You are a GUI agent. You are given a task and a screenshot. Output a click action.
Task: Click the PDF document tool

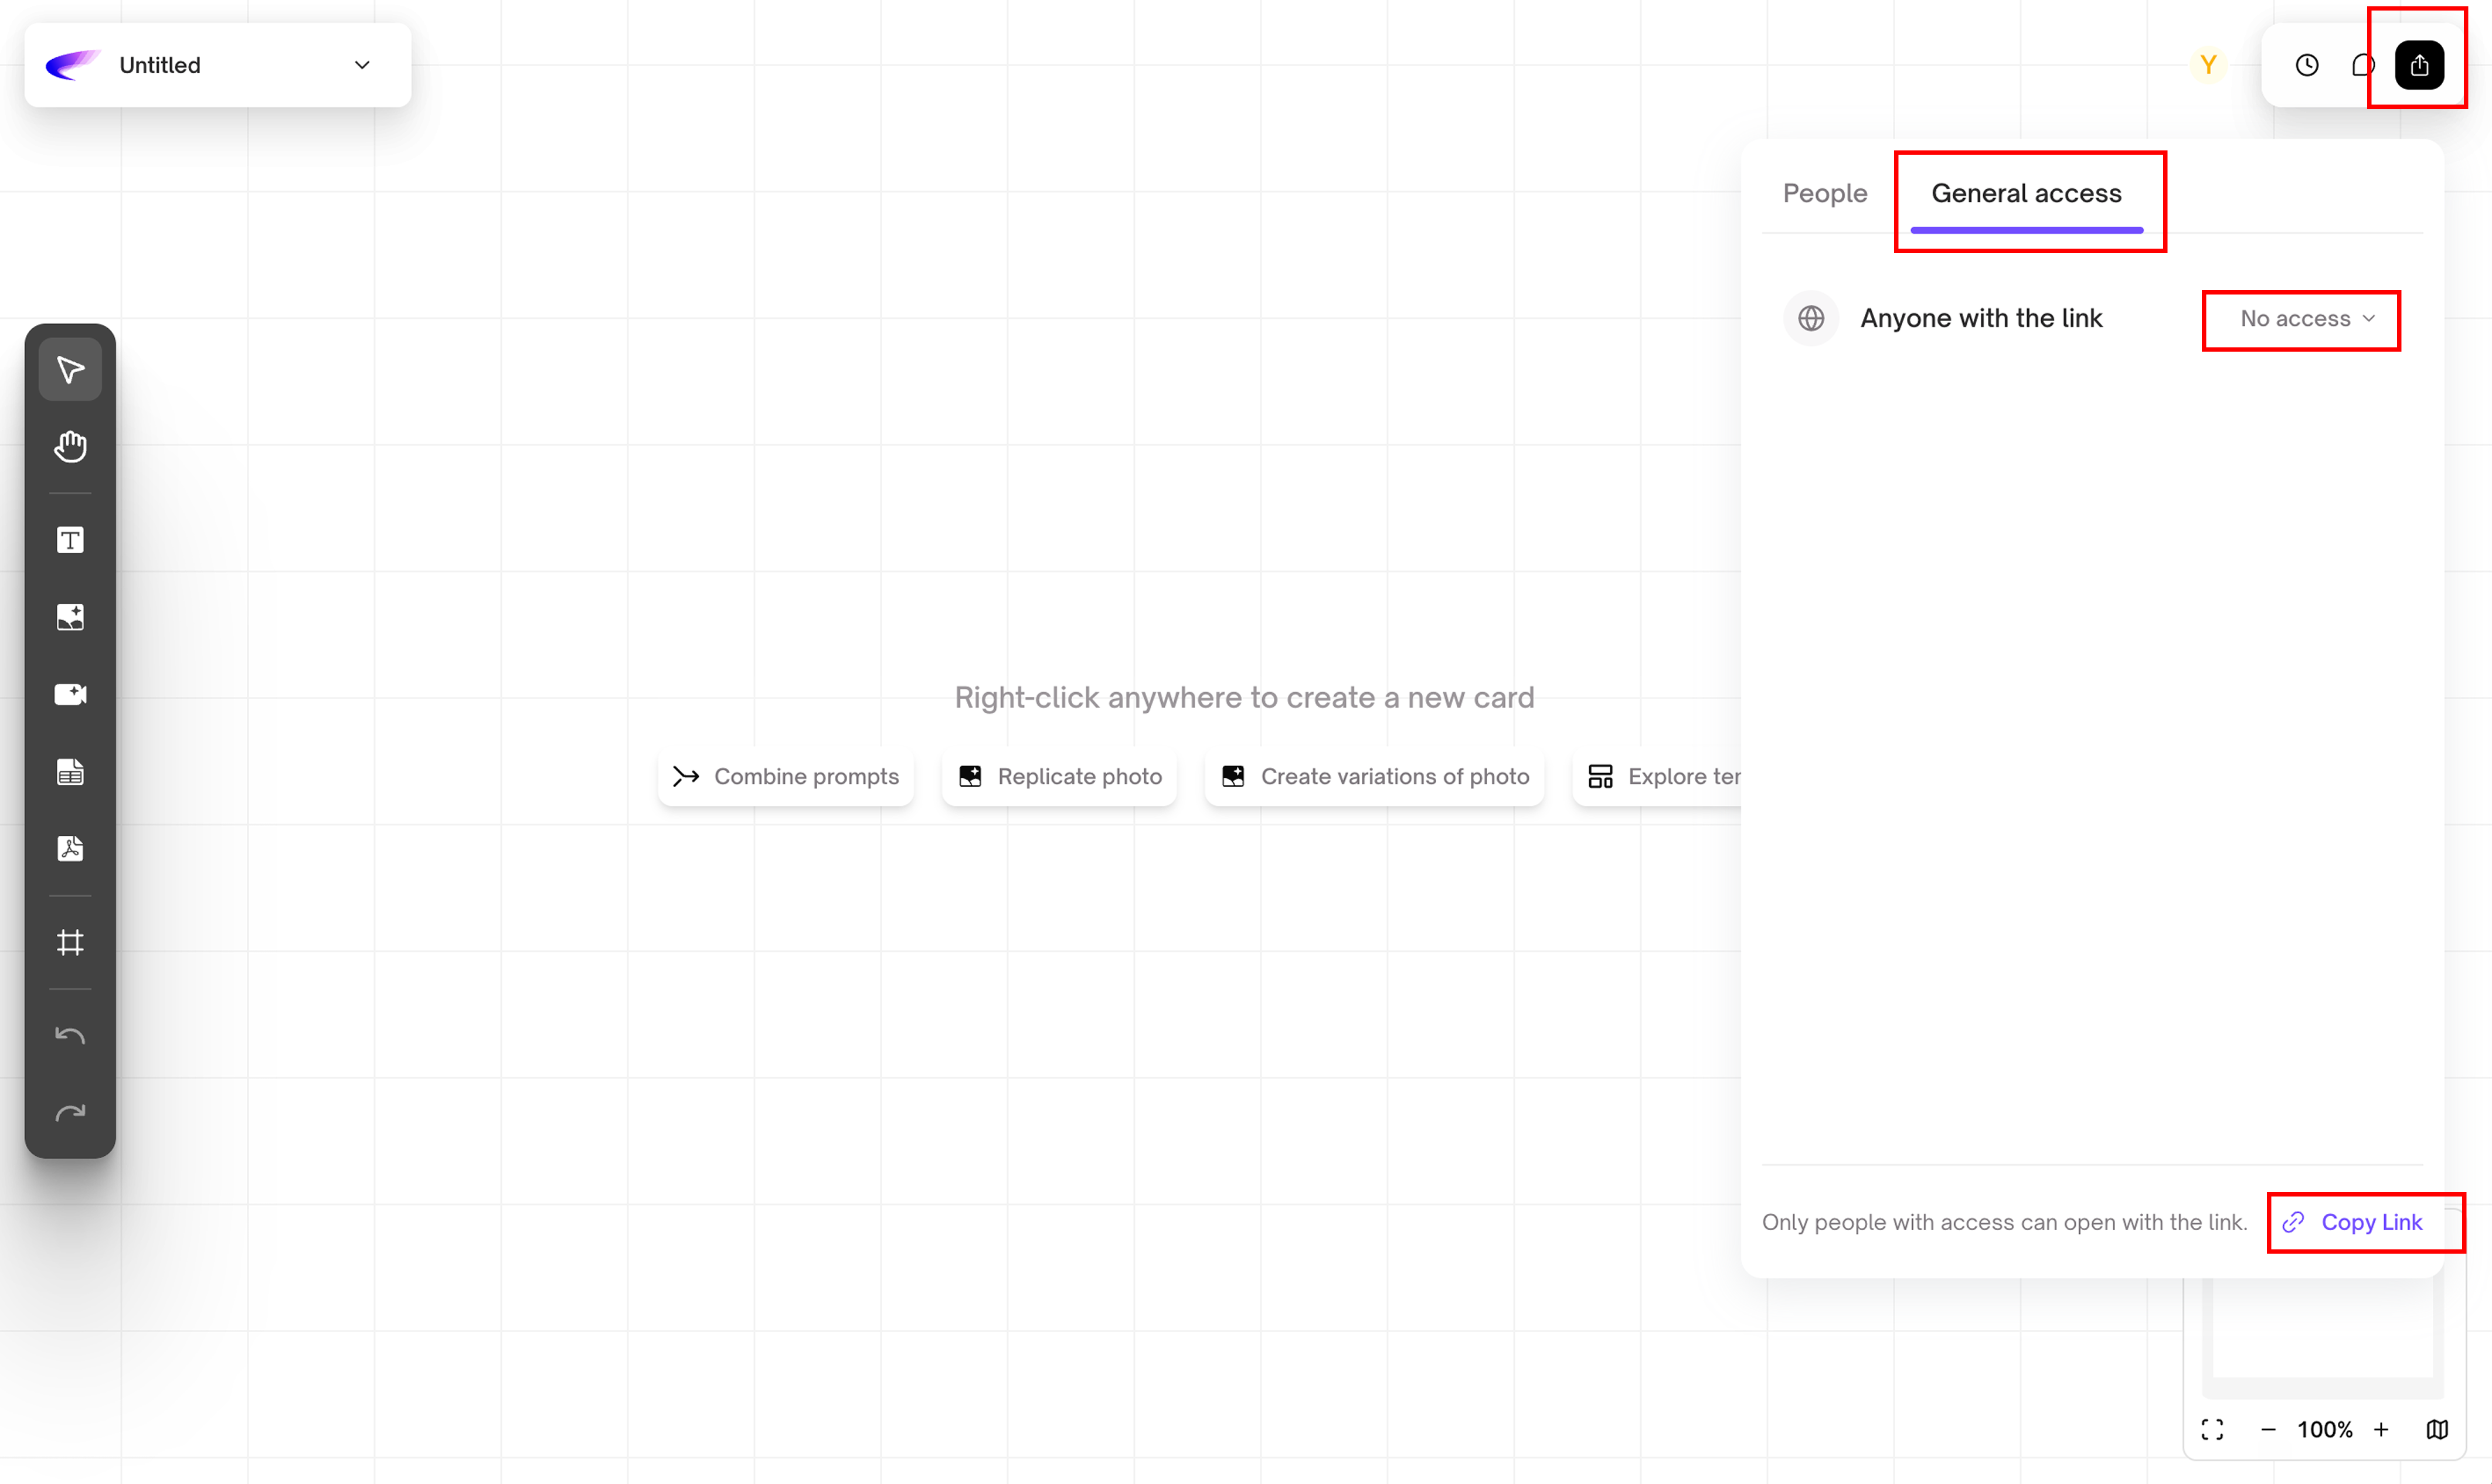pyautogui.click(x=70, y=848)
